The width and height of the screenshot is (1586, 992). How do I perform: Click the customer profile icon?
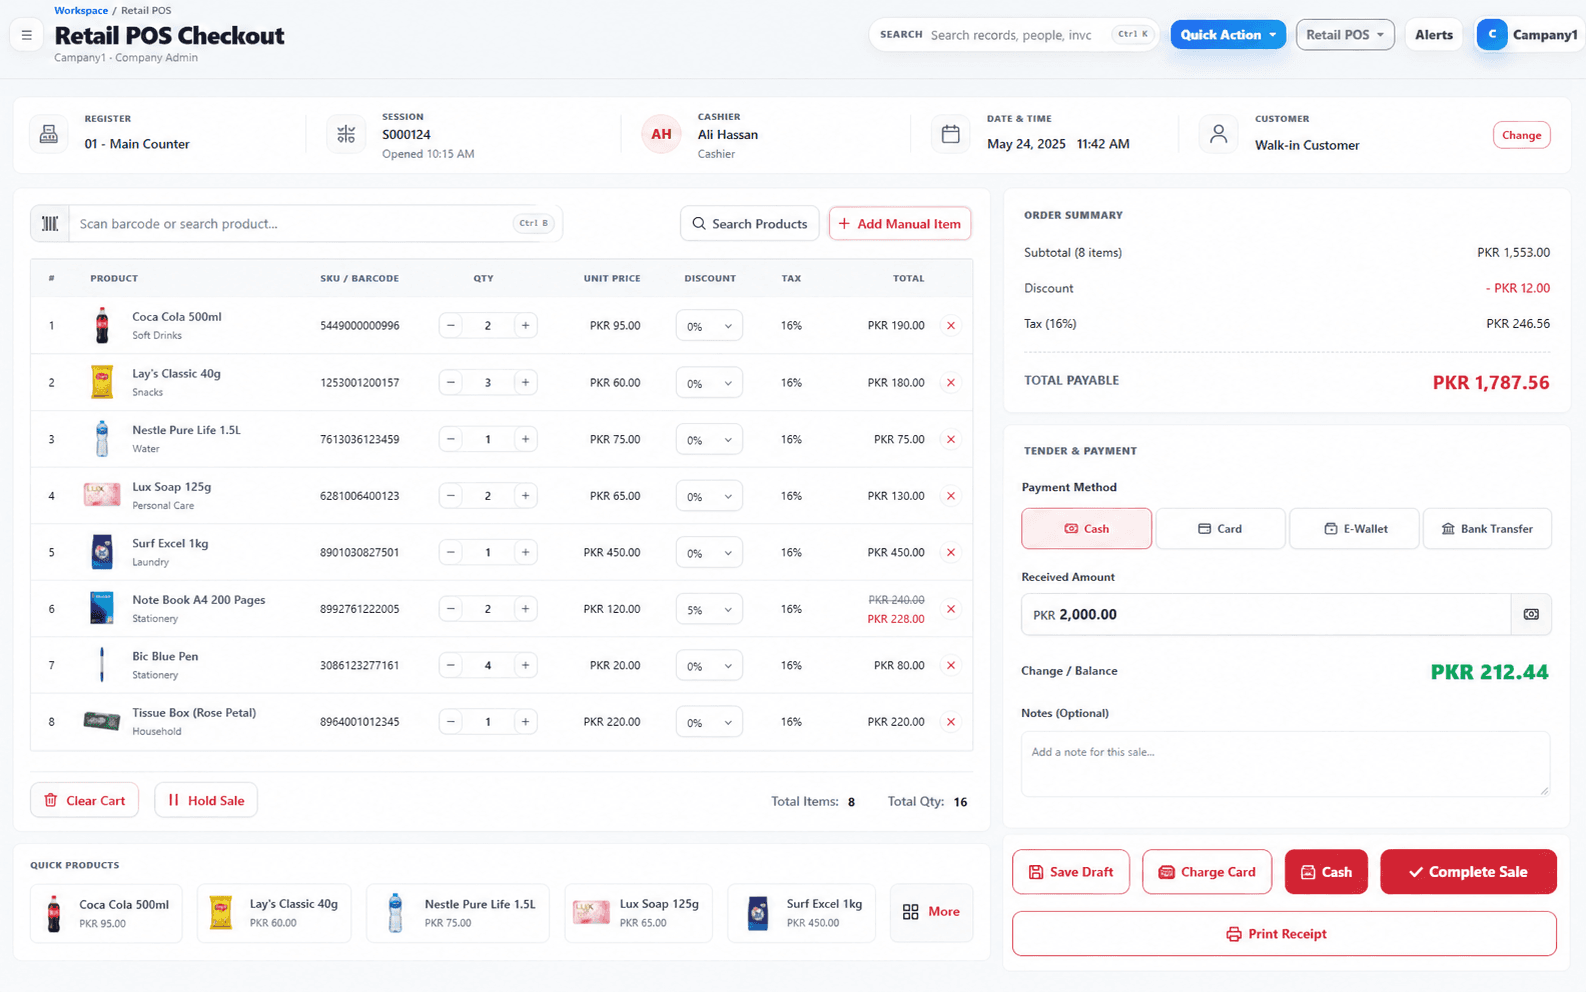coord(1218,134)
